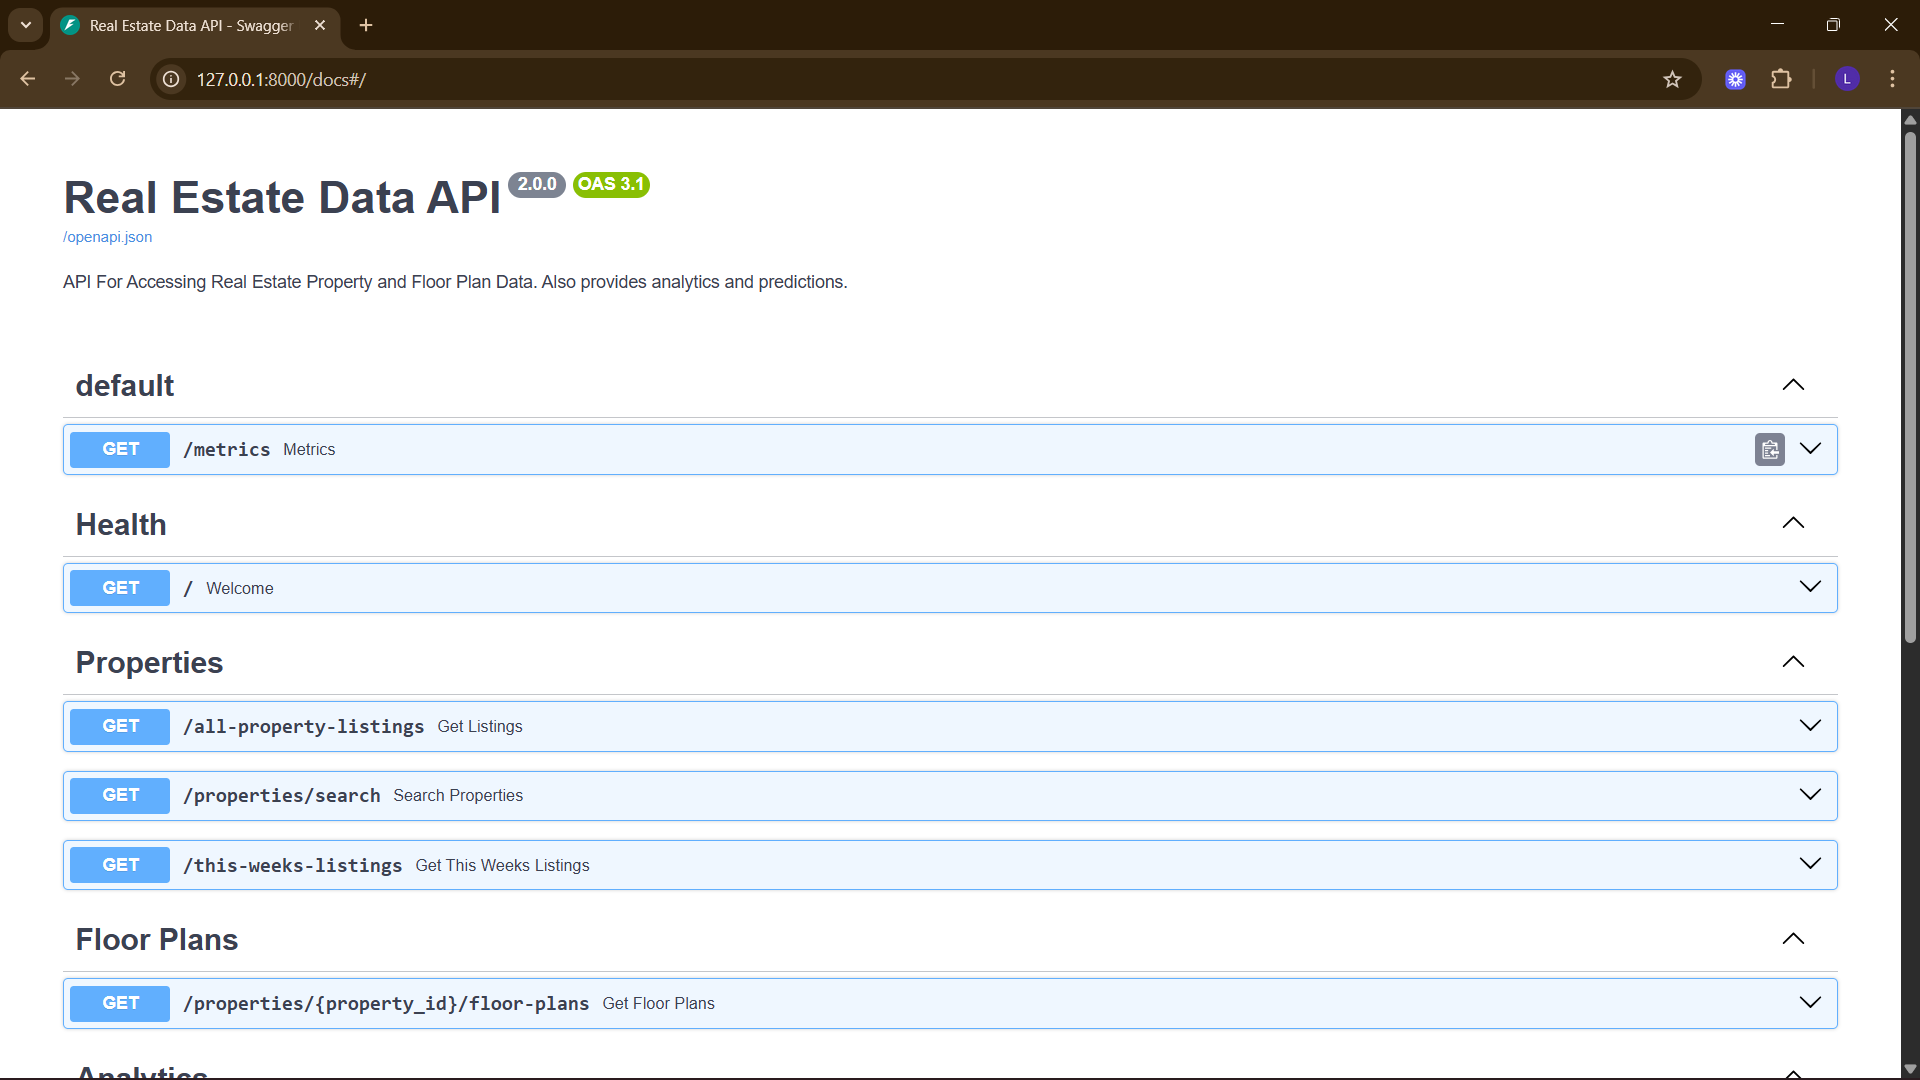The height and width of the screenshot is (1080, 1920).
Task: Go back to the previous page
Action: [28, 79]
